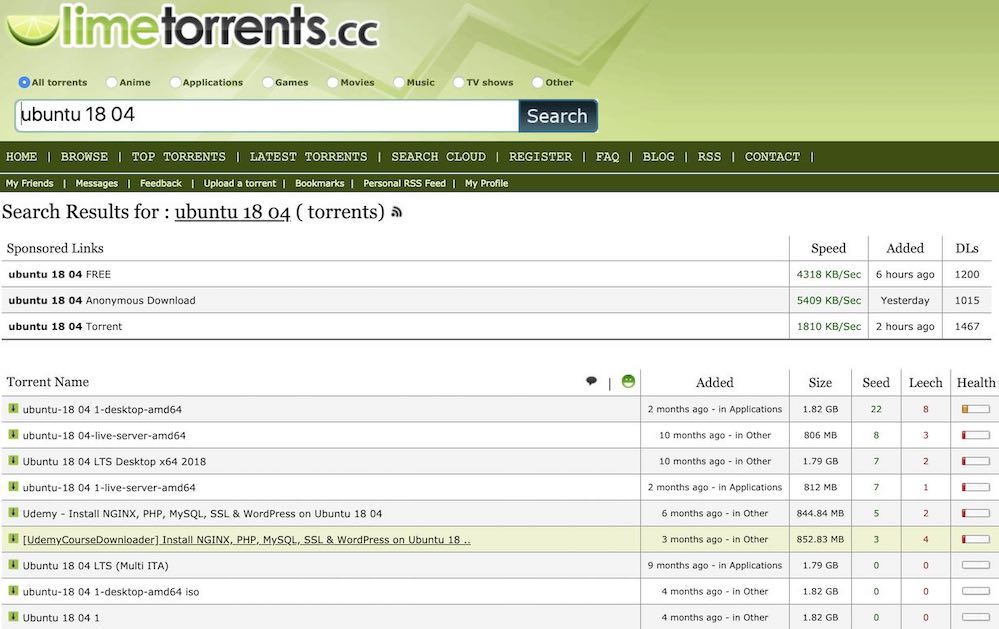Click inside the search input field
The image size is (999, 629).
click(x=265, y=115)
